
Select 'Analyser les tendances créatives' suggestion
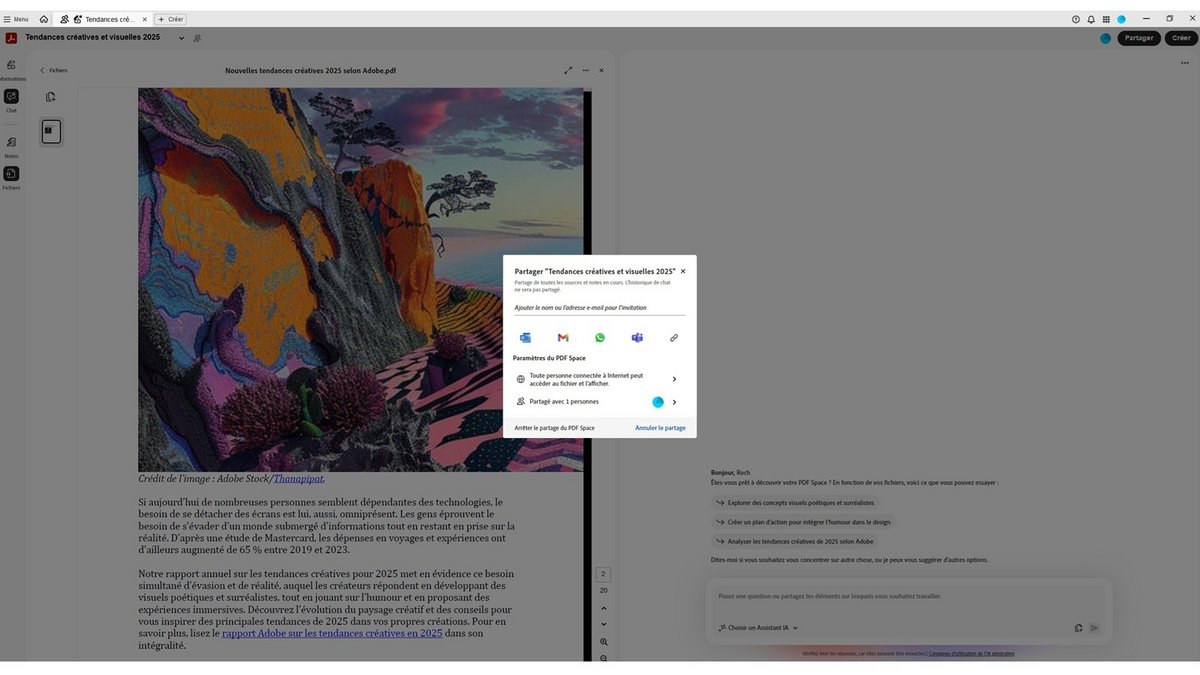click(x=793, y=541)
